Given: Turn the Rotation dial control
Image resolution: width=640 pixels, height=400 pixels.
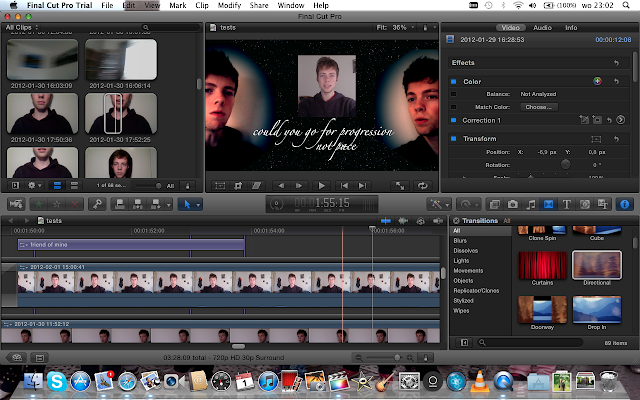Looking at the screenshot, I should pyautogui.click(x=565, y=164).
